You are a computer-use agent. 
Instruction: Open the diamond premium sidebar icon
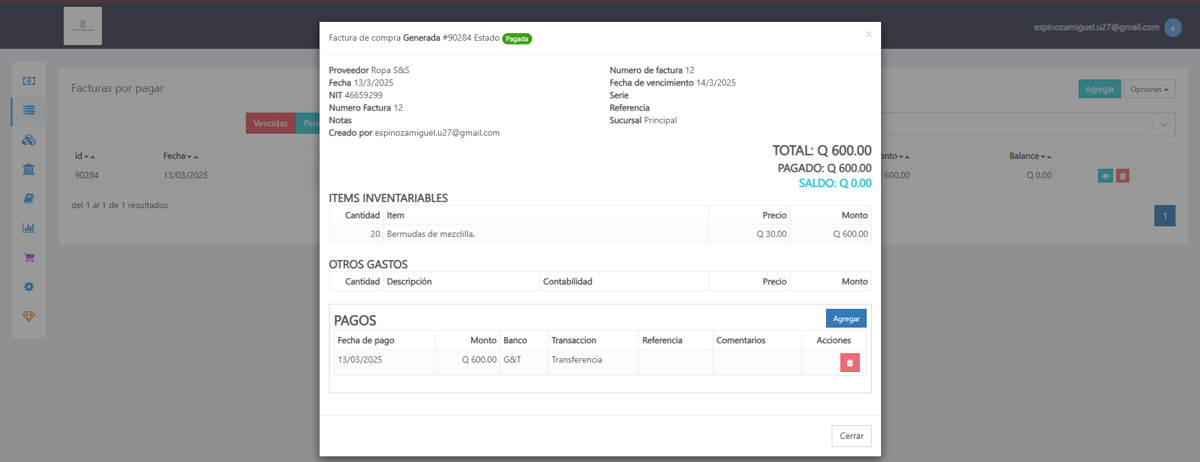click(29, 316)
